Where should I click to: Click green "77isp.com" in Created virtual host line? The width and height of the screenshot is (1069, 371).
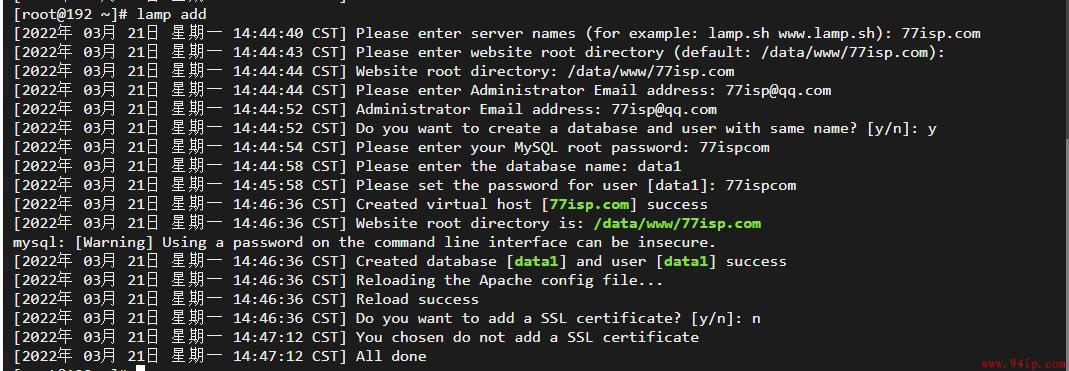click(x=589, y=204)
